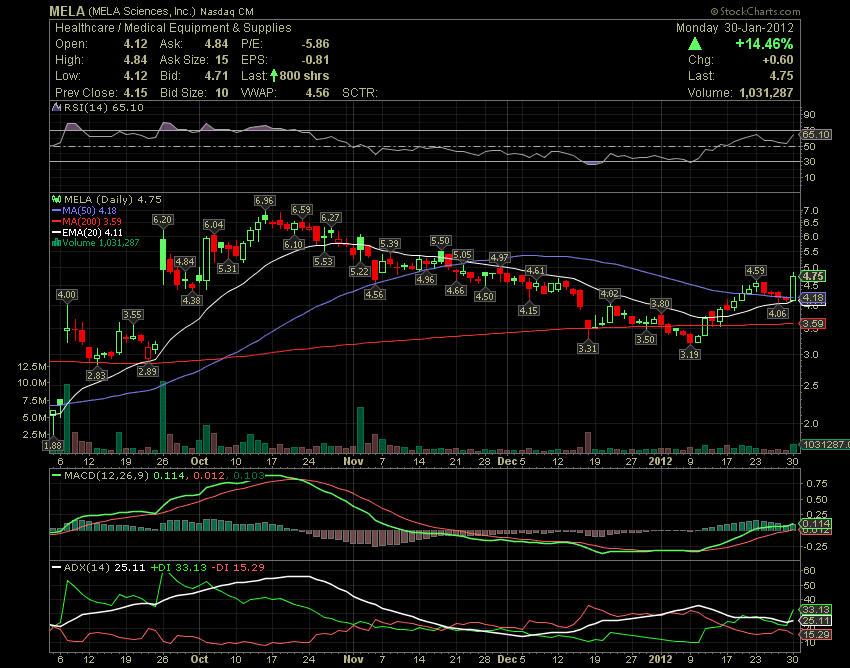
Task: Click the 1.88 low price label
Action: (53, 446)
